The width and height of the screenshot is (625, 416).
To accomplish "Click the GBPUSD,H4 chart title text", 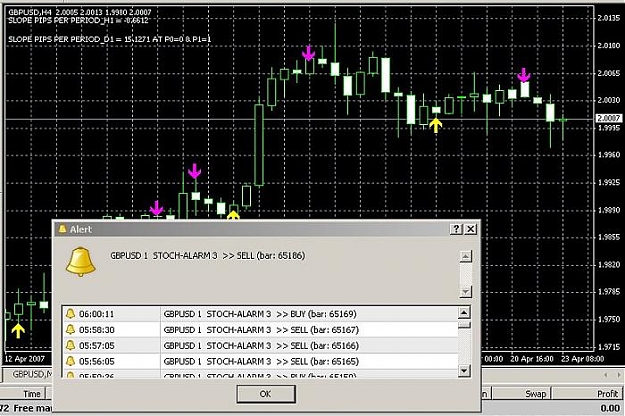I will (80, 12).
